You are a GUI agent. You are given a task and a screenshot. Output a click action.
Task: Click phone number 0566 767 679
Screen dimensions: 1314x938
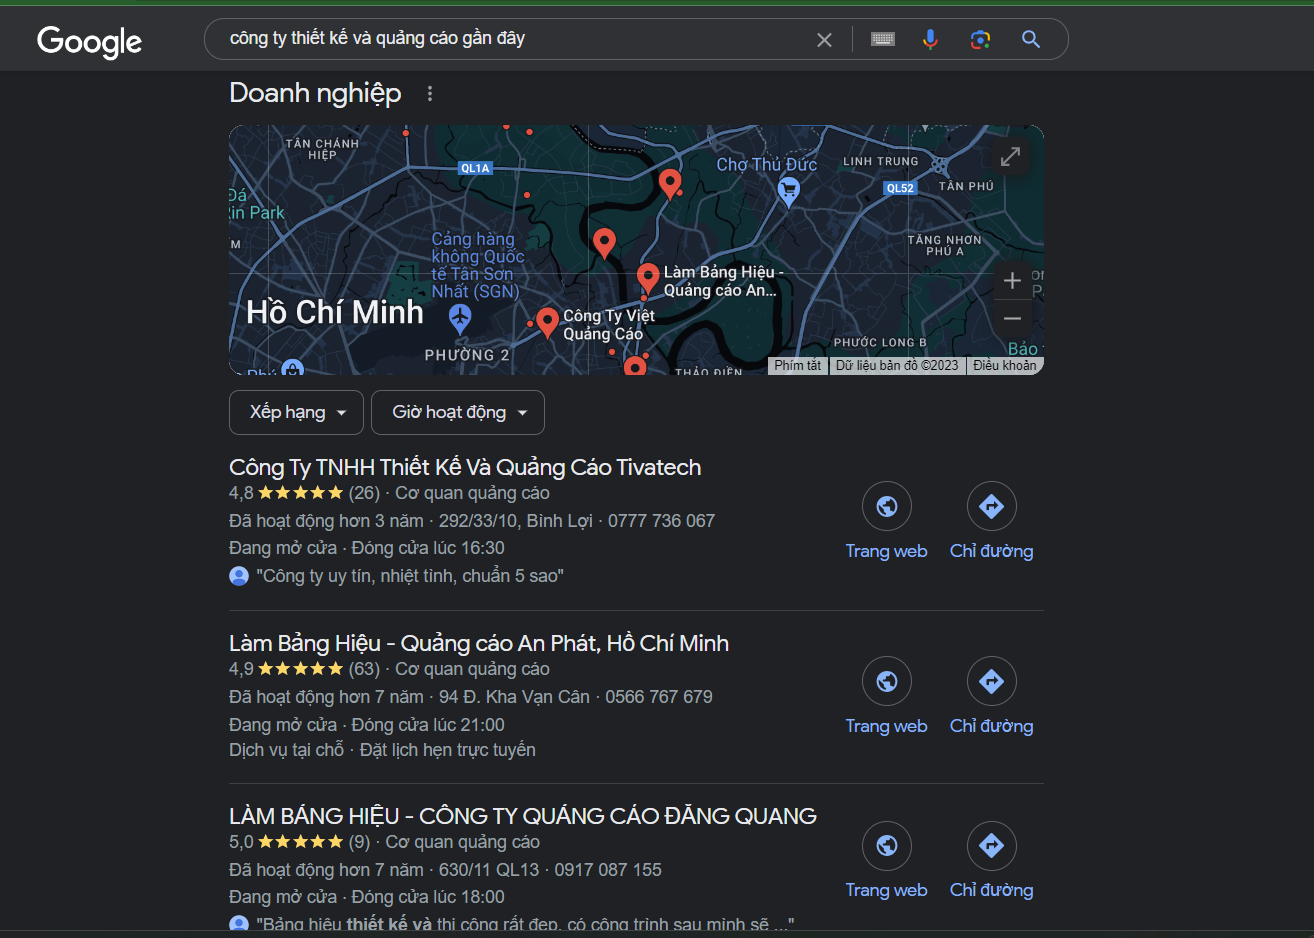pyautogui.click(x=659, y=697)
